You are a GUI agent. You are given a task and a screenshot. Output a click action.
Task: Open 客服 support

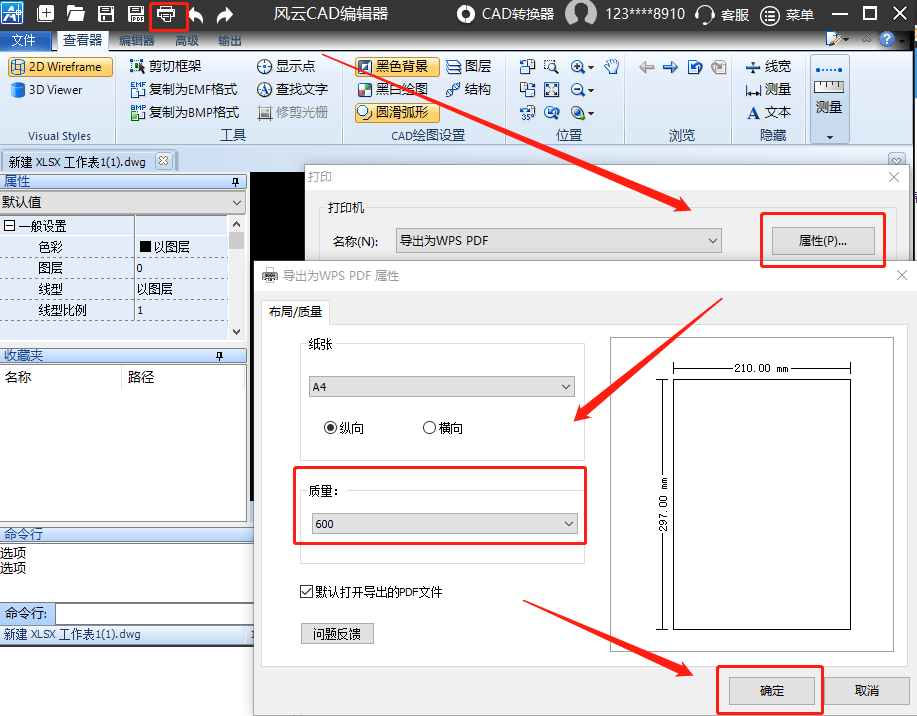[722, 14]
